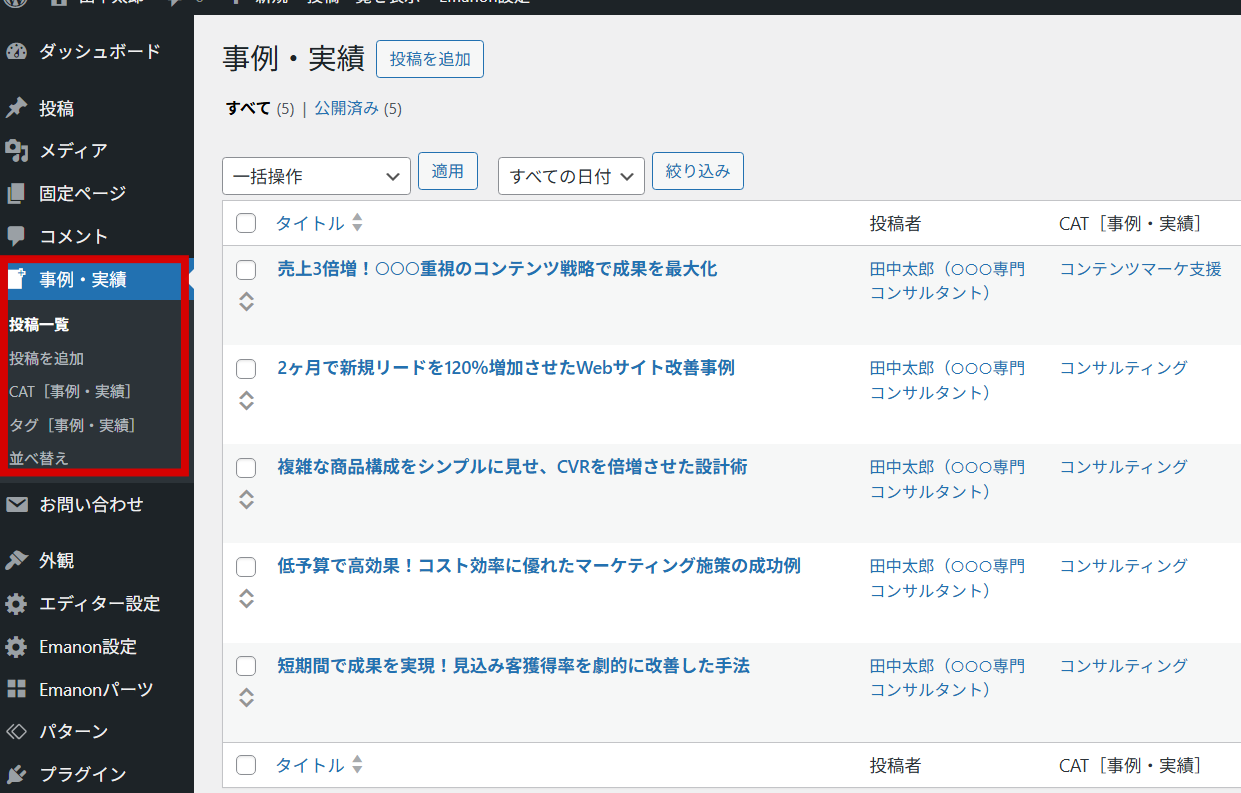Viewport: 1241px width, 793px height.
Task: Open post 低予算で高効果！コスト効率に優れた
Action: pos(539,566)
